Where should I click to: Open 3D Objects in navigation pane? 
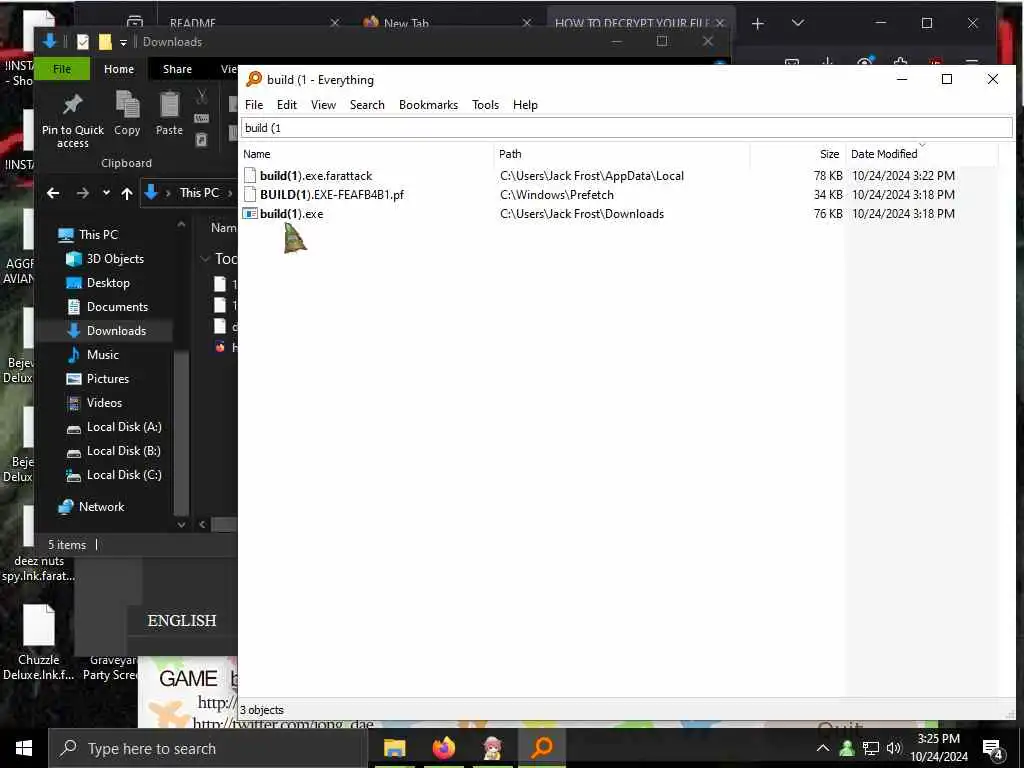[x=115, y=259]
